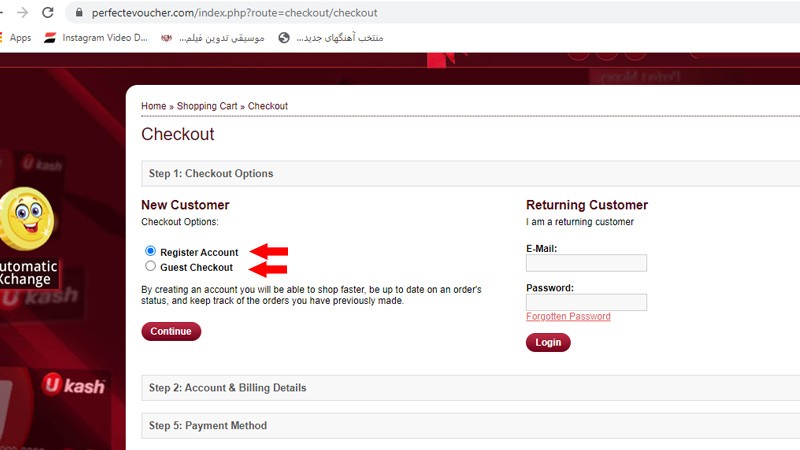Click the E-Mail input field
Viewport: 800px width, 450px height.
(586, 264)
